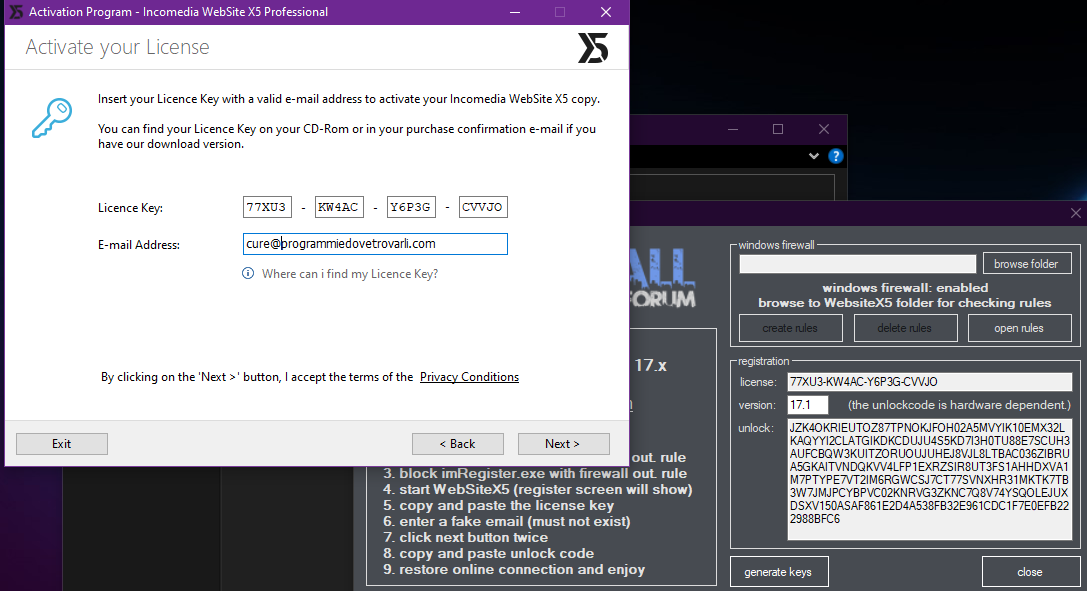
Task: Open 'Where can i find my Licence Key?'
Action: pos(349,274)
